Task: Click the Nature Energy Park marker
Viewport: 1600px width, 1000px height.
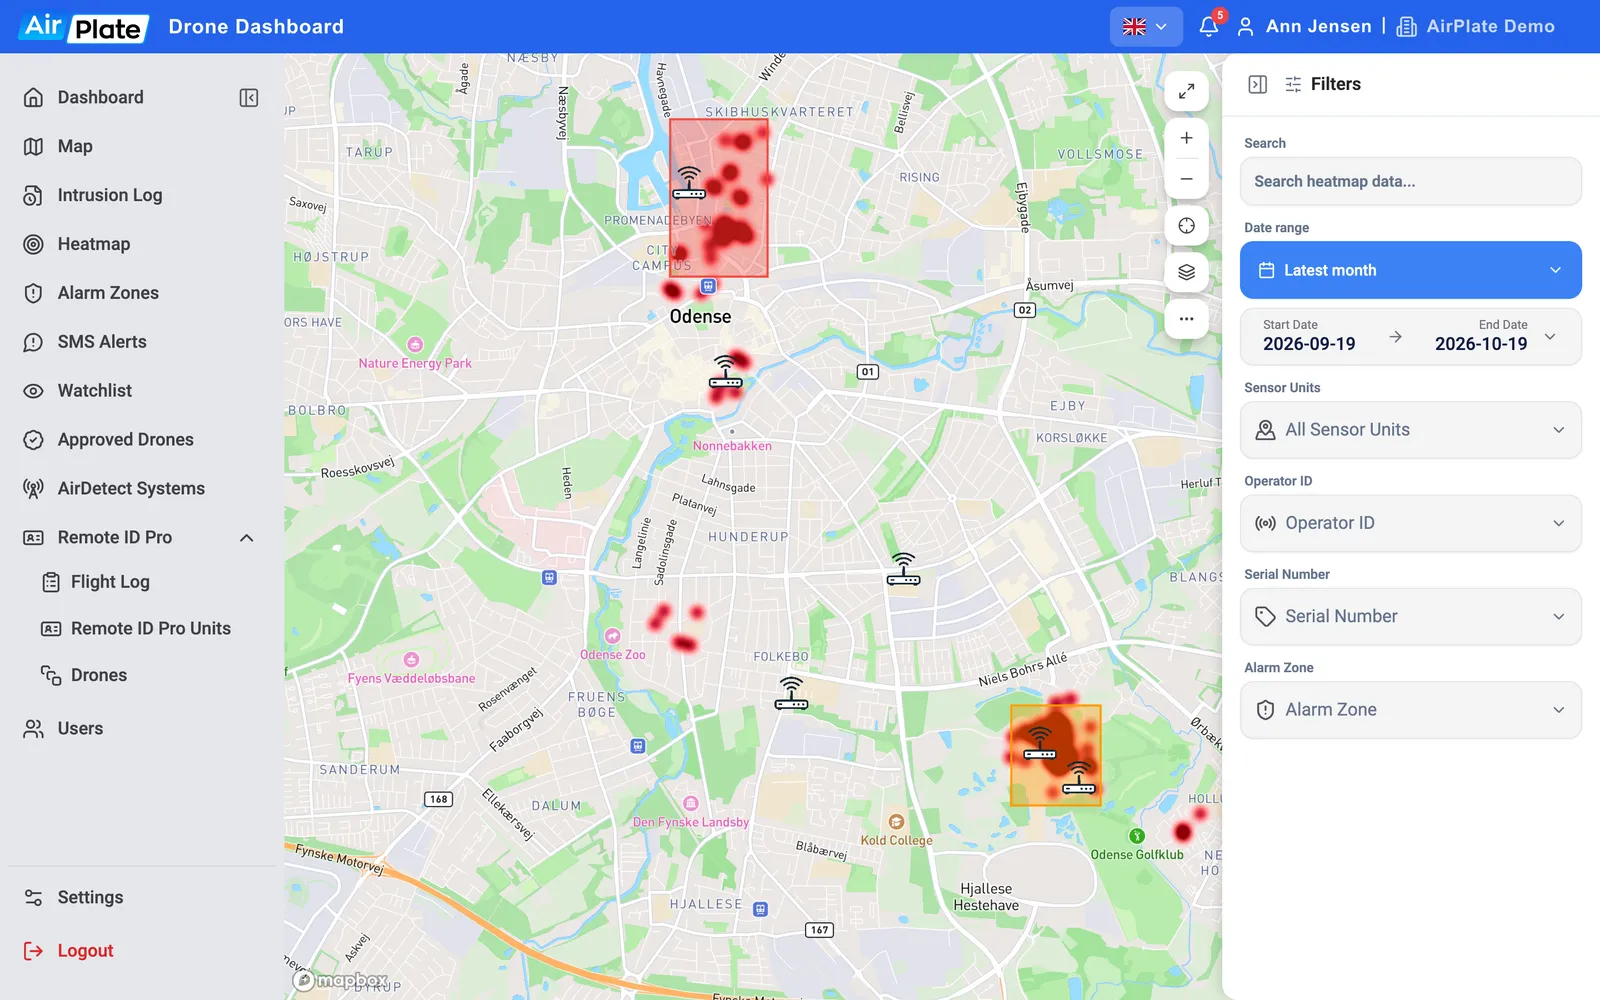Action: pos(415,345)
